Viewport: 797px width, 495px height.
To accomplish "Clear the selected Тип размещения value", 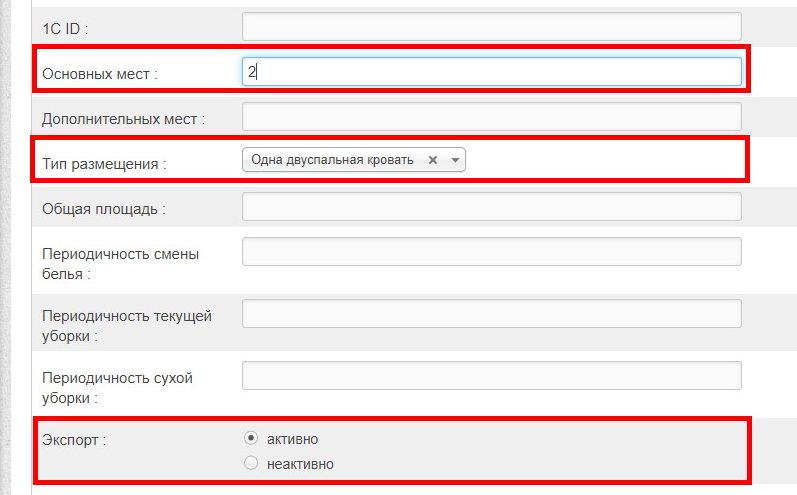I will pos(433,160).
